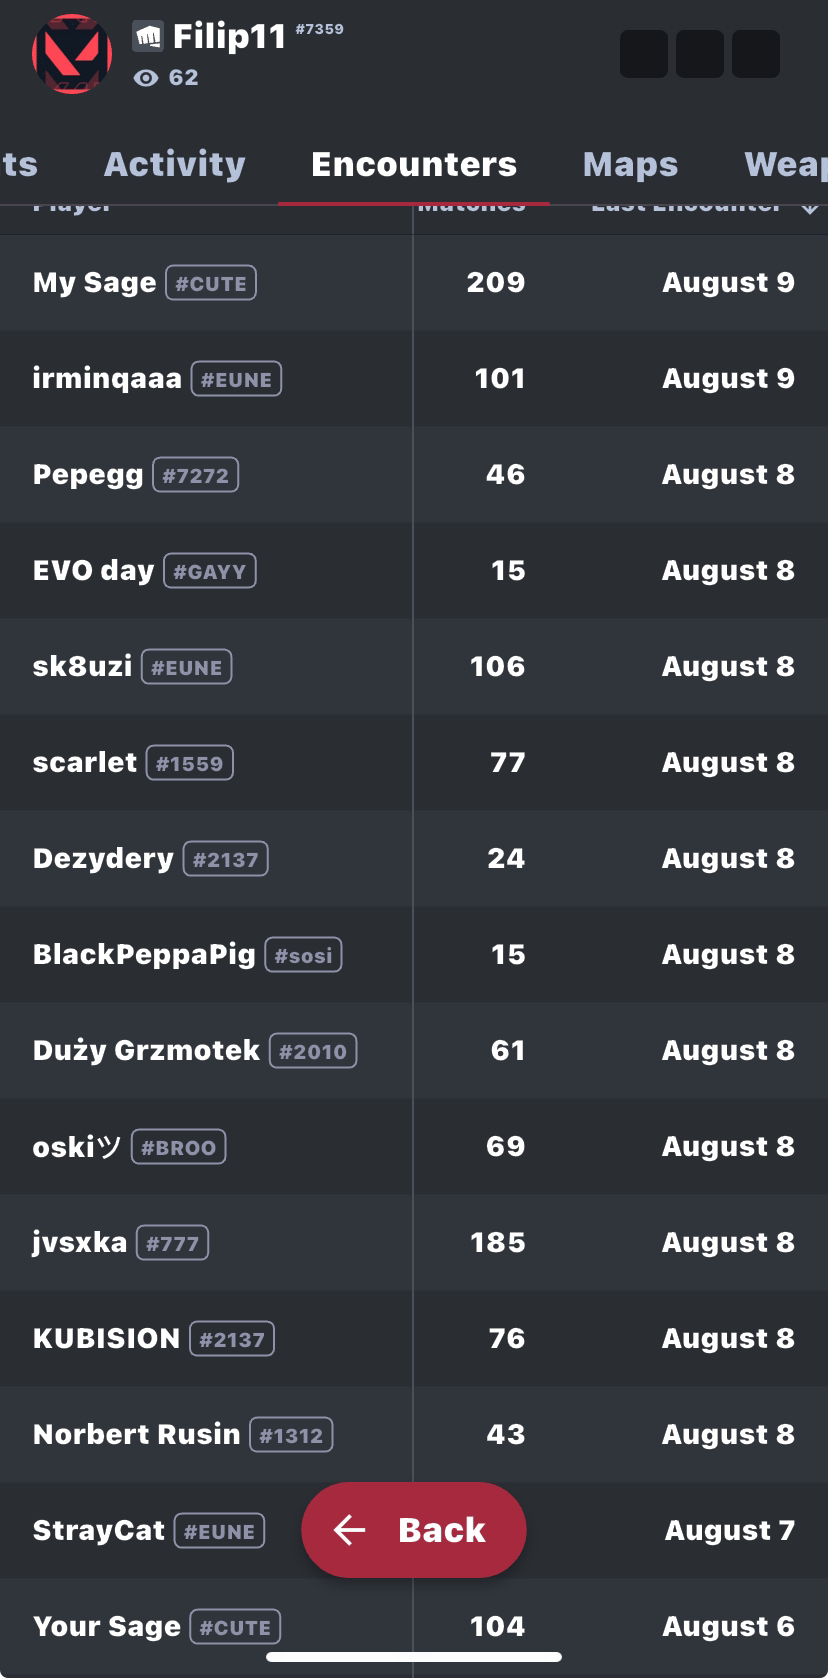This screenshot has width=828, height=1678.
Task: Sort by Last Encounter arrow
Action: tap(810, 208)
